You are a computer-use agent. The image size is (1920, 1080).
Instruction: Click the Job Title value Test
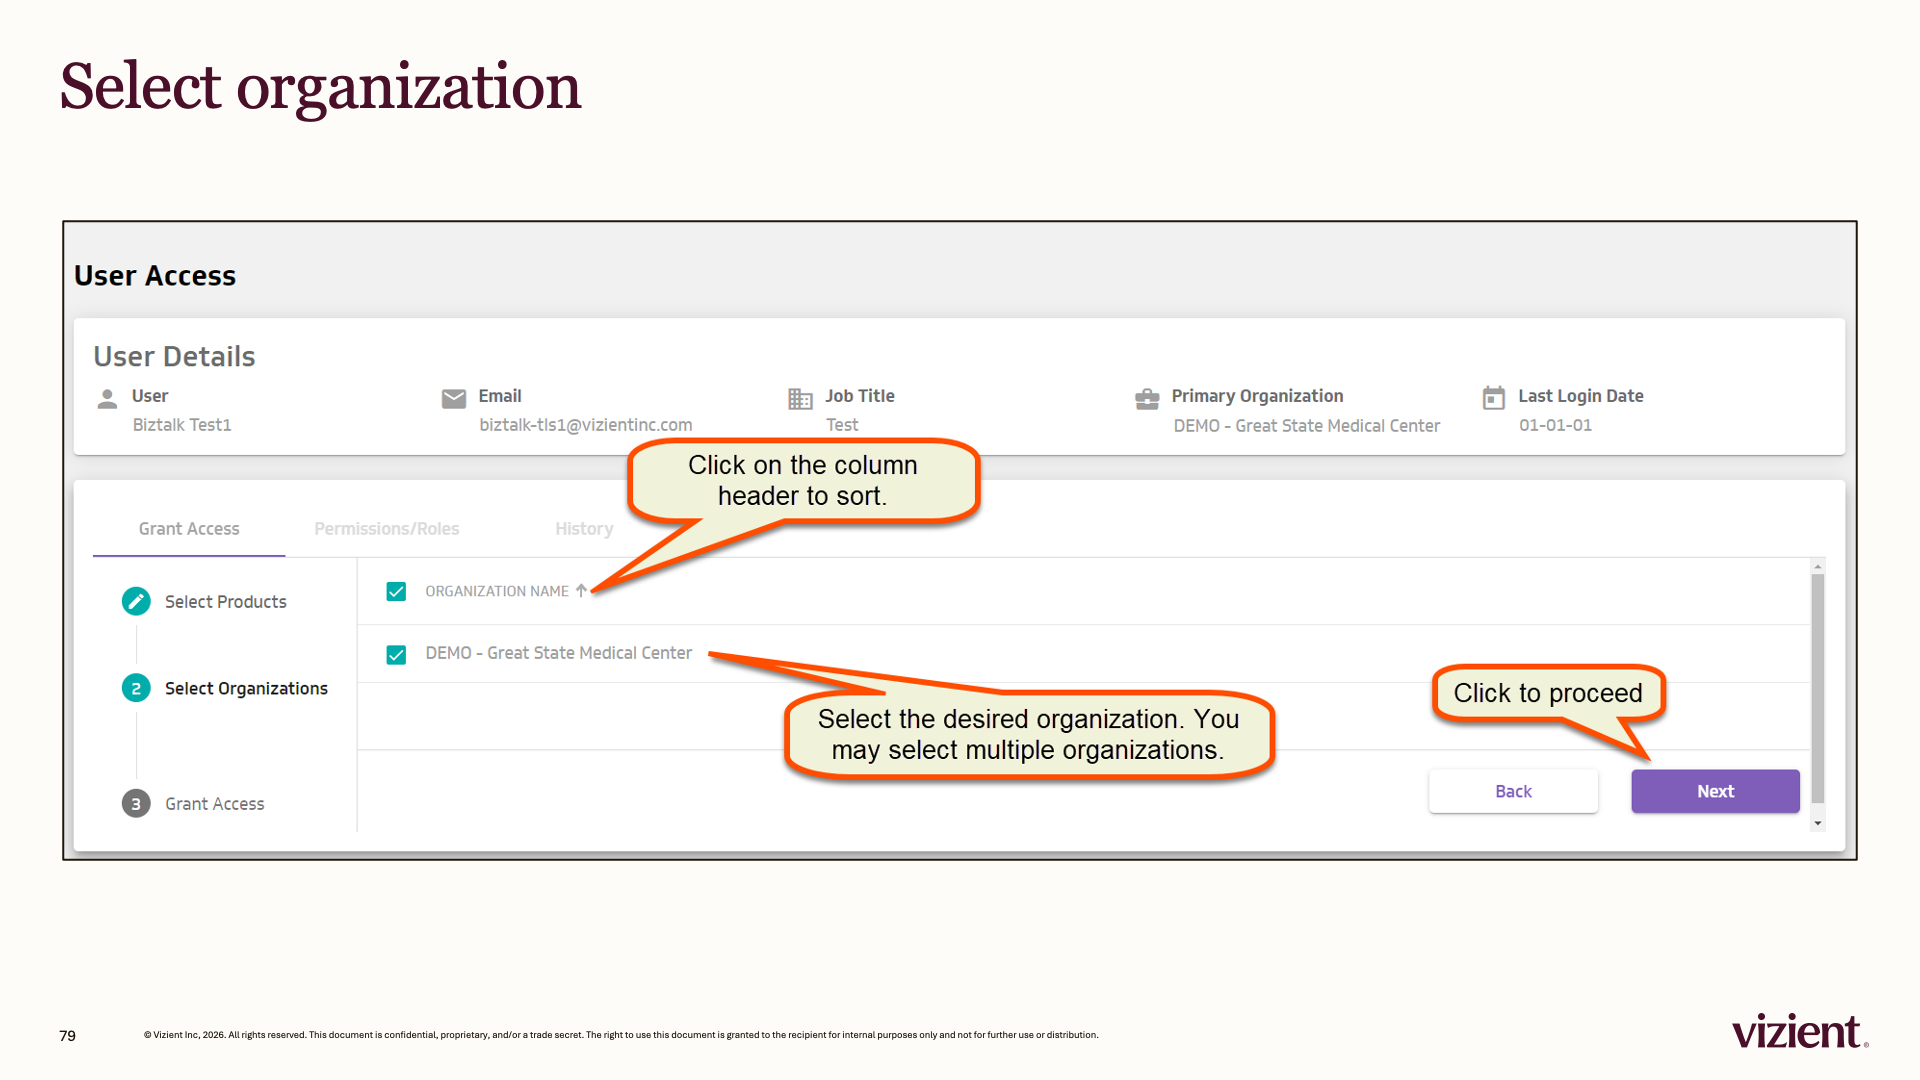pyautogui.click(x=842, y=425)
